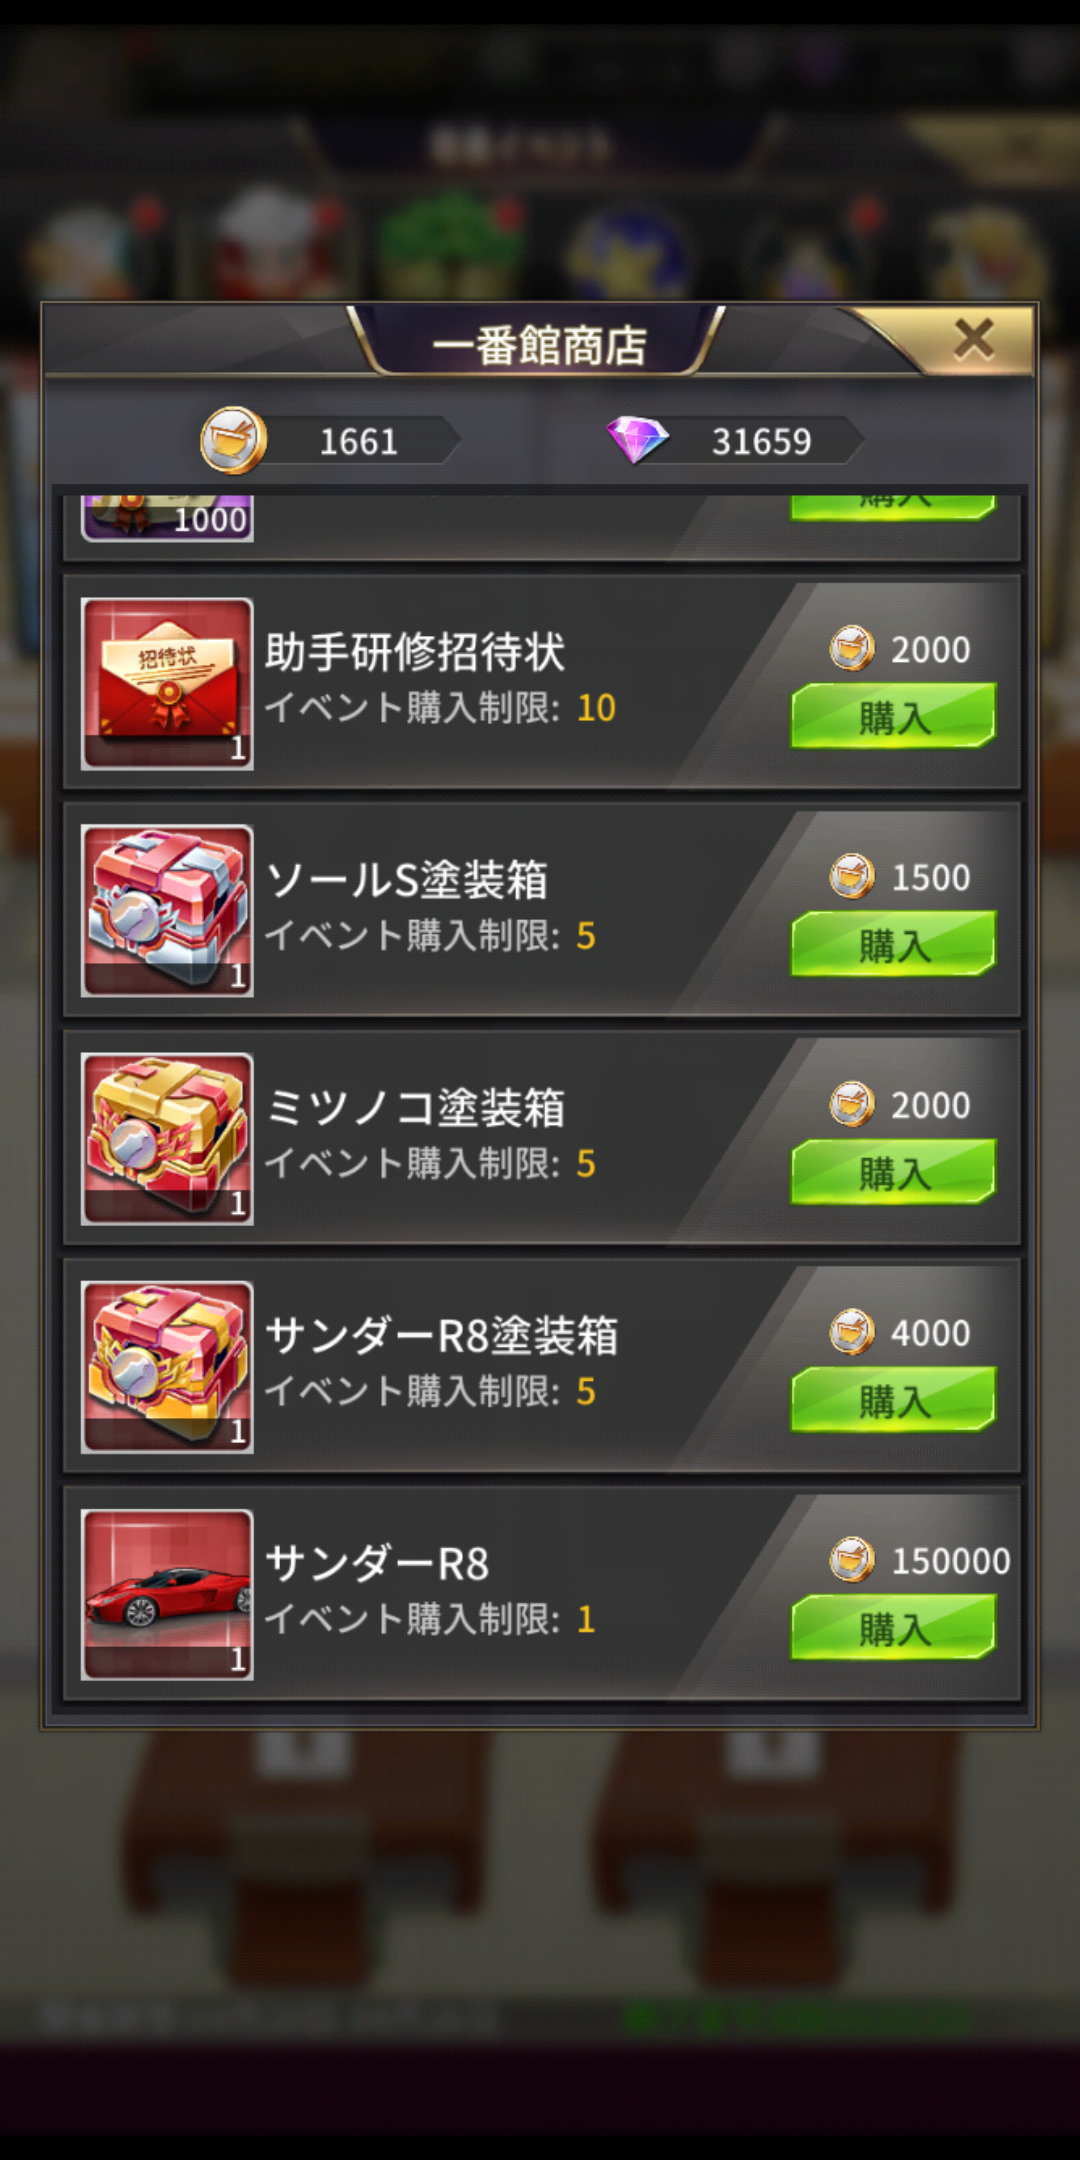Buy 助手研修招待状 for 2000 coins

[x=893, y=716]
